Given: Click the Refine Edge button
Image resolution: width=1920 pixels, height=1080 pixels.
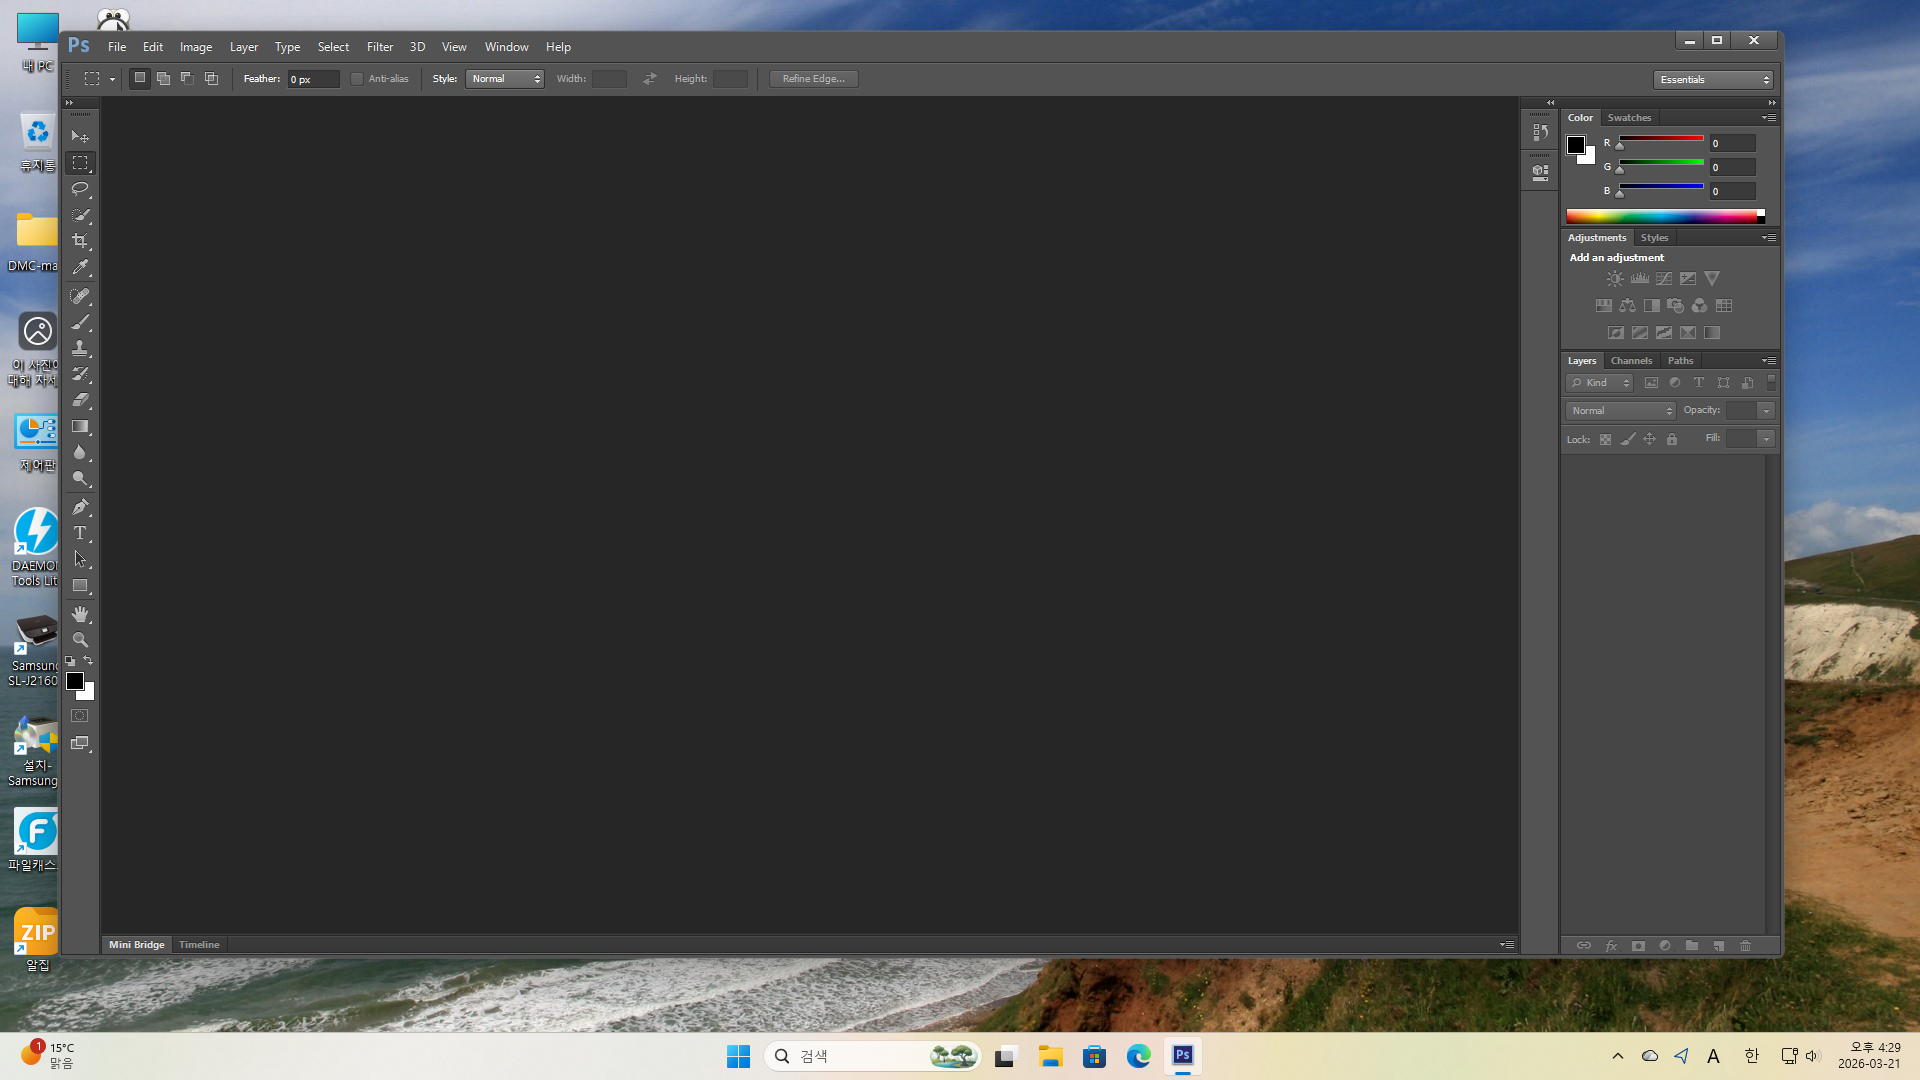Looking at the screenshot, I should pyautogui.click(x=813, y=79).
